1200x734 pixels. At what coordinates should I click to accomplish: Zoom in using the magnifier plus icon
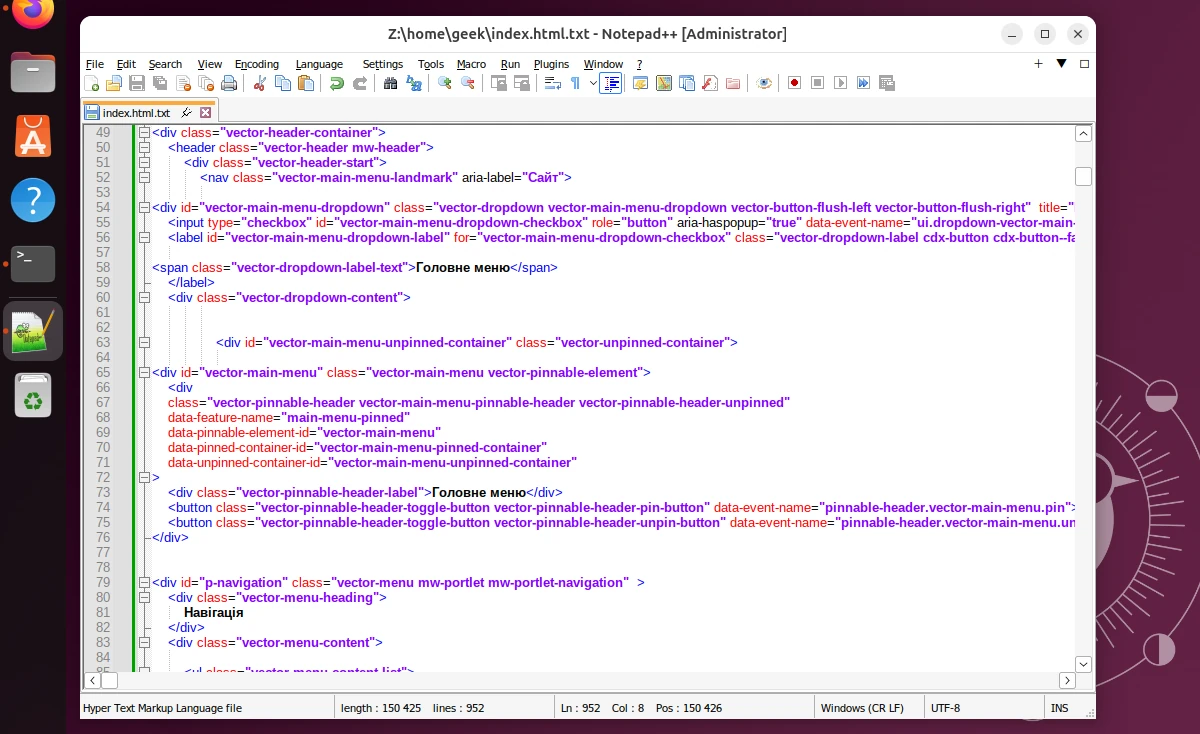click(x=445, y=83)
